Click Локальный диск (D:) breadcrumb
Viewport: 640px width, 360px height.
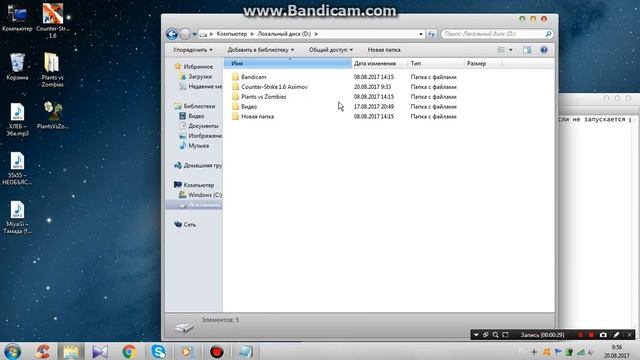coord(284,34)
